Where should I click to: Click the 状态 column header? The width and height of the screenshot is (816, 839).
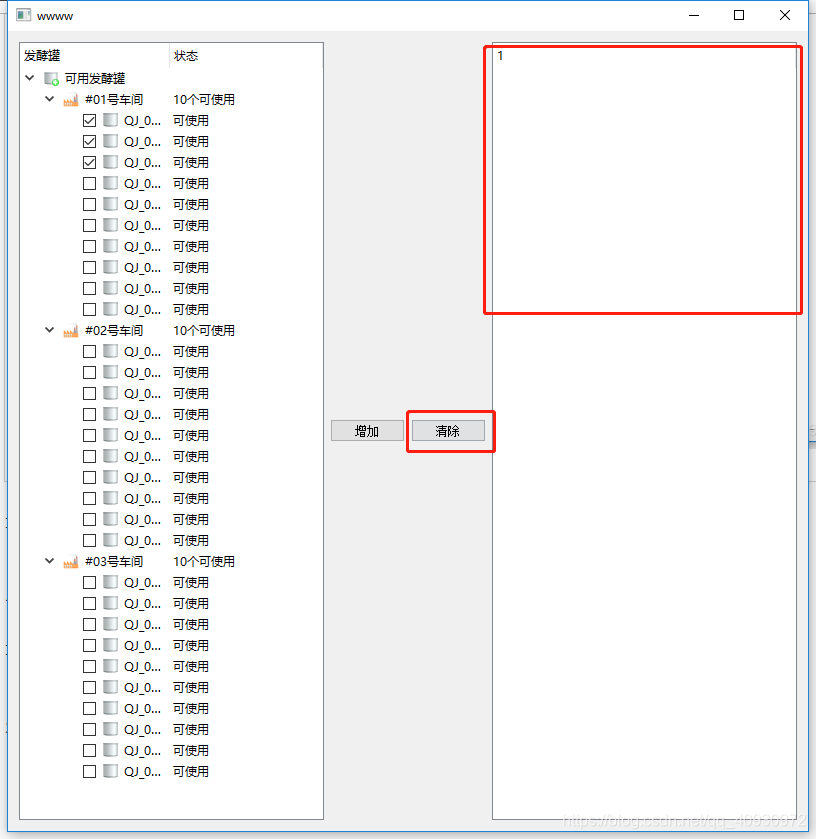183,56
